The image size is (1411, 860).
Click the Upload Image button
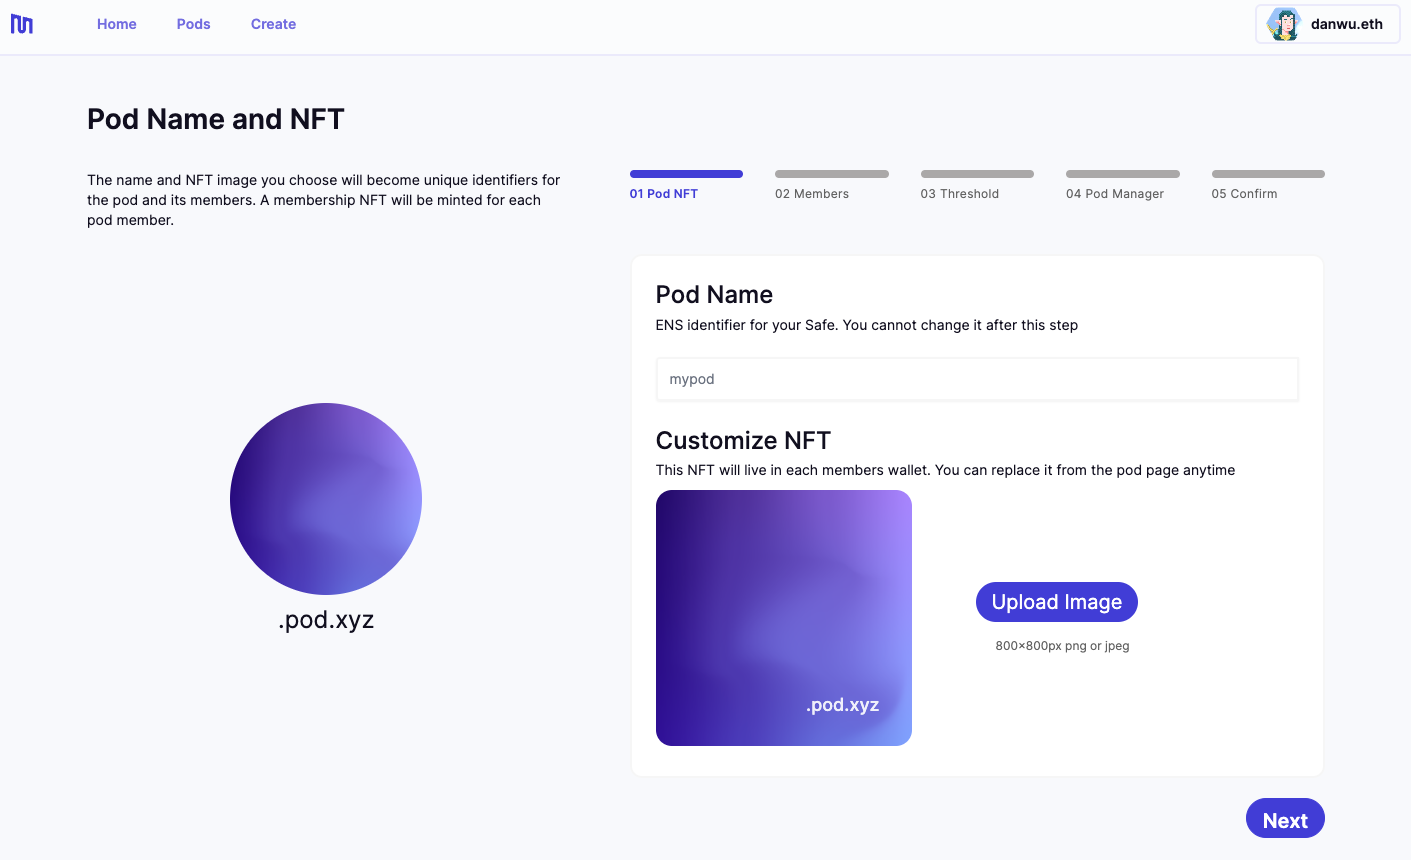(1057, 602)
